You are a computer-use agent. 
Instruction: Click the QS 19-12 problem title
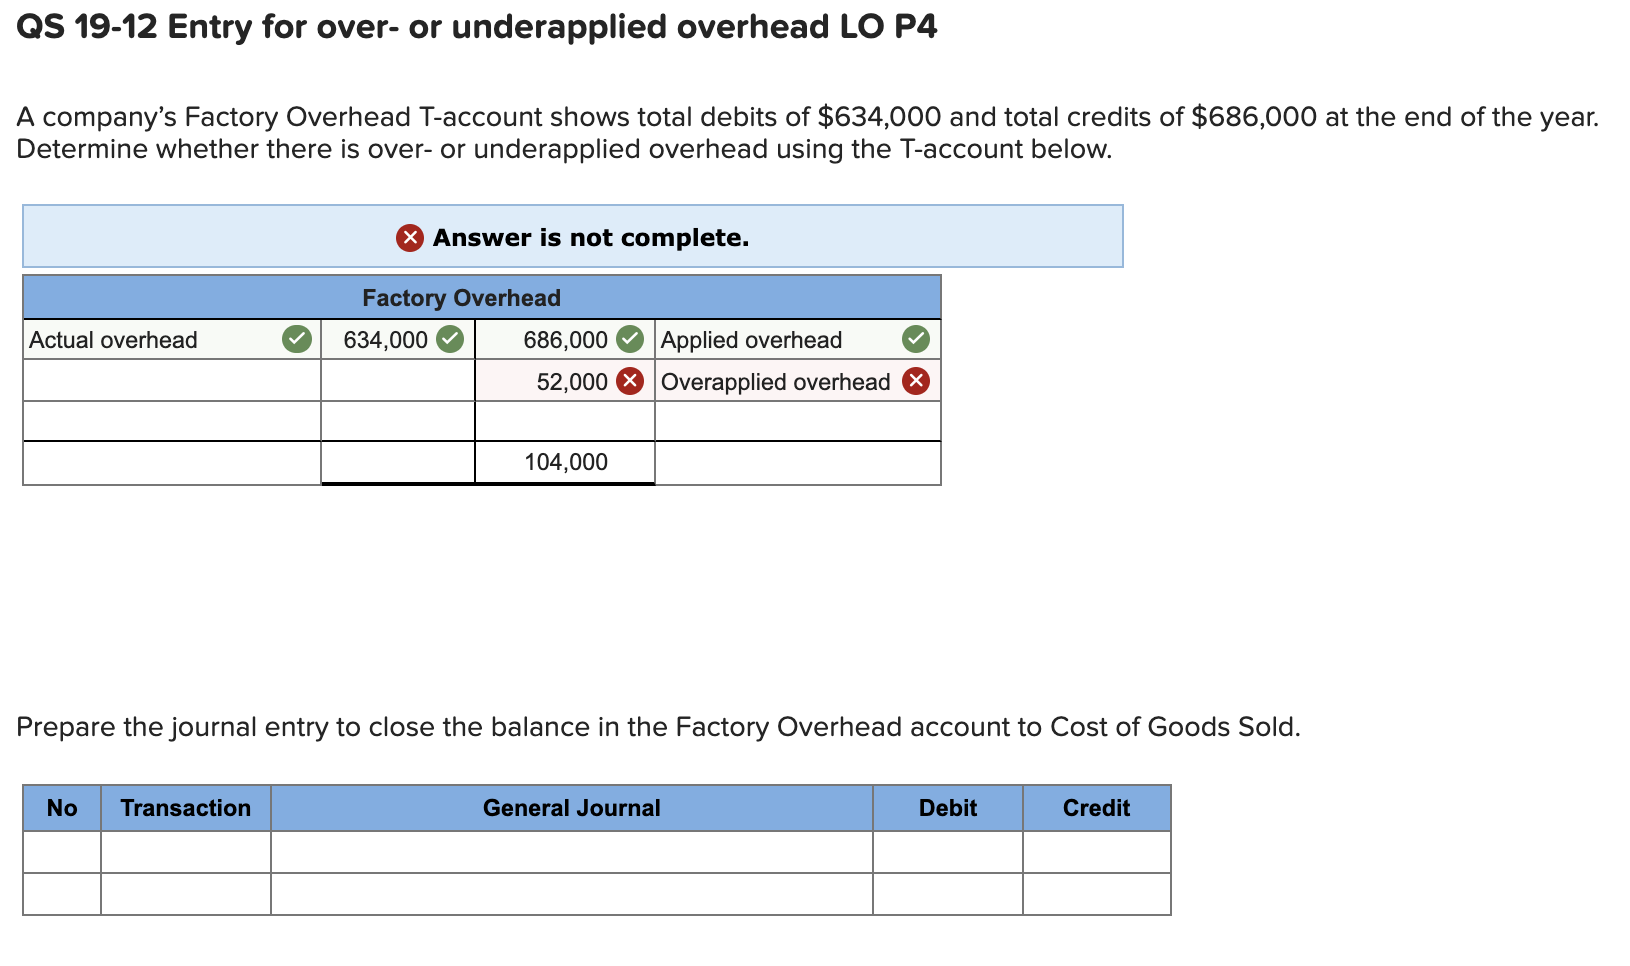tap(477, 27)
